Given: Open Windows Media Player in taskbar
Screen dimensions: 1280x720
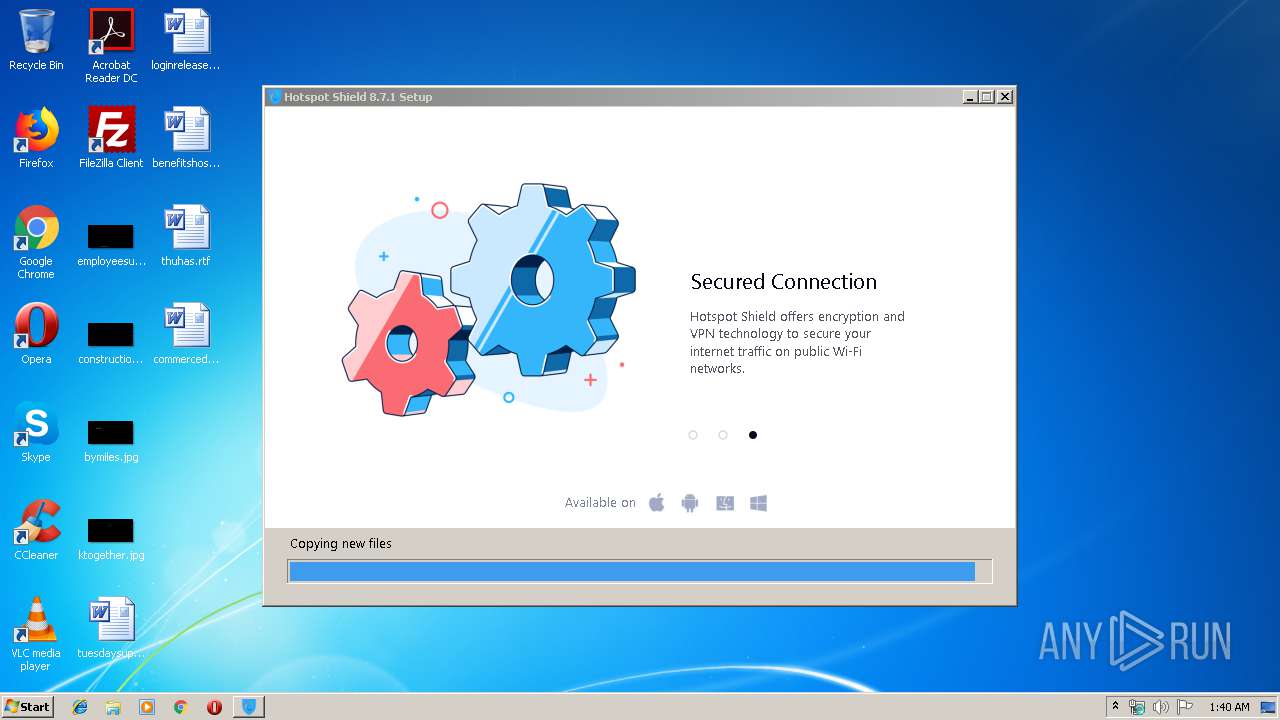Looking at the screenshot, I should click(x=147, y=707).
